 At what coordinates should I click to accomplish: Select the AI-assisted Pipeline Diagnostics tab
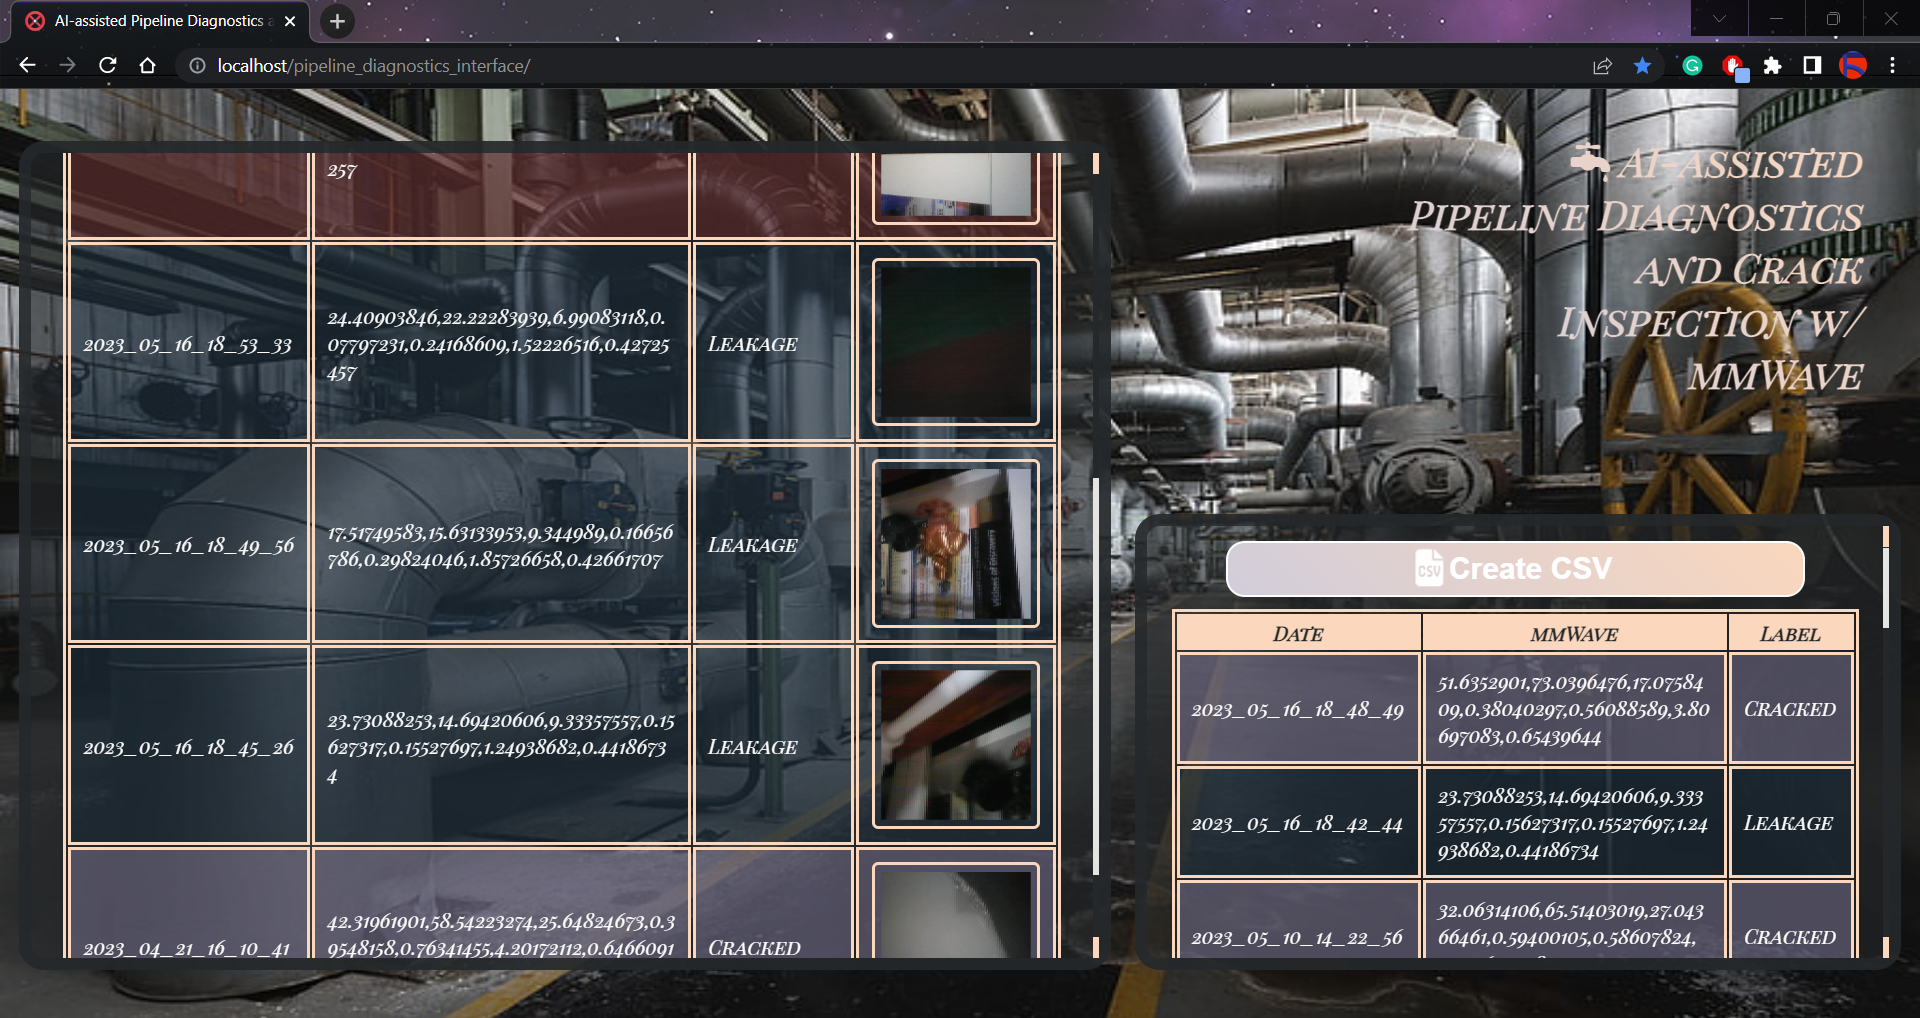pos(150,20)
